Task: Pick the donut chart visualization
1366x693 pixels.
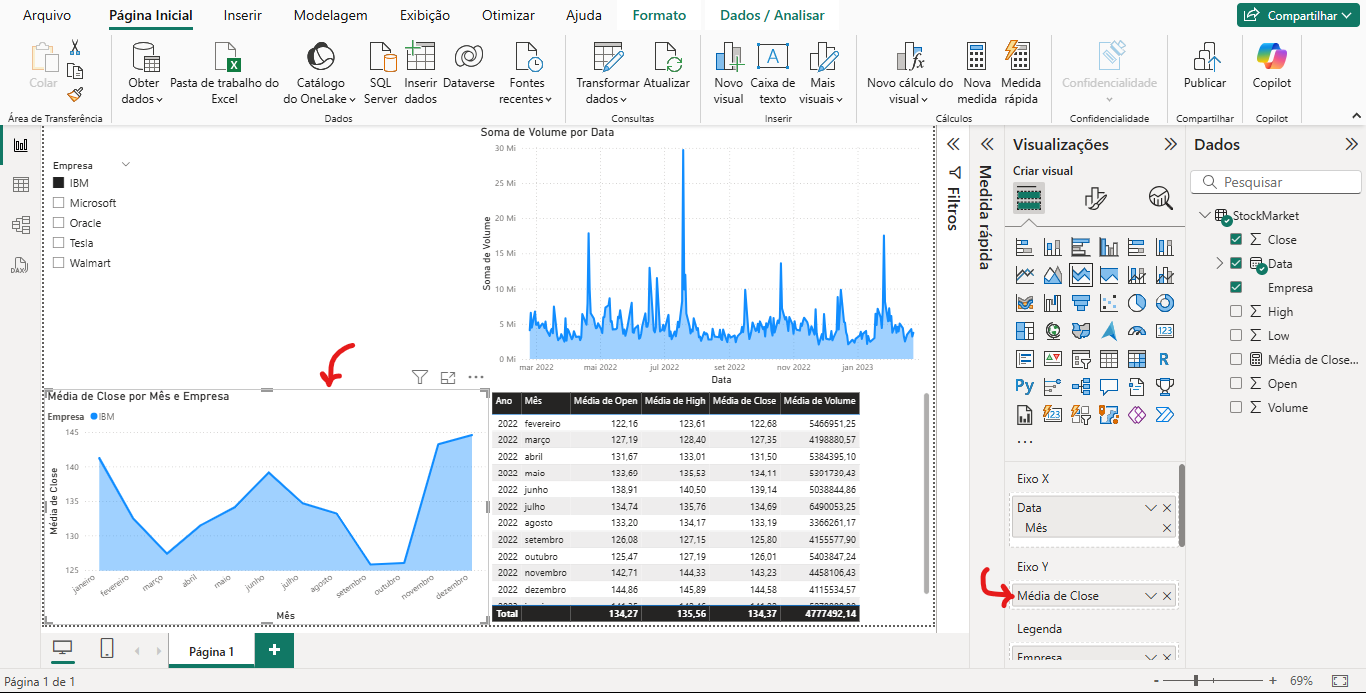Action: [1164, 303]
